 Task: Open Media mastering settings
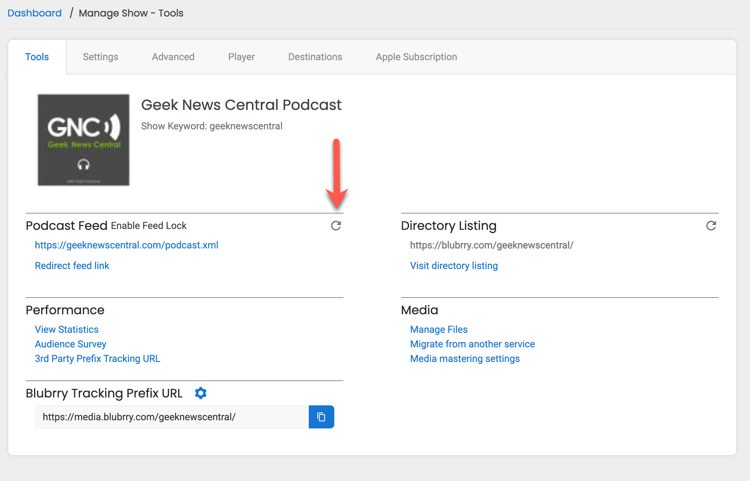click(464, 359)
